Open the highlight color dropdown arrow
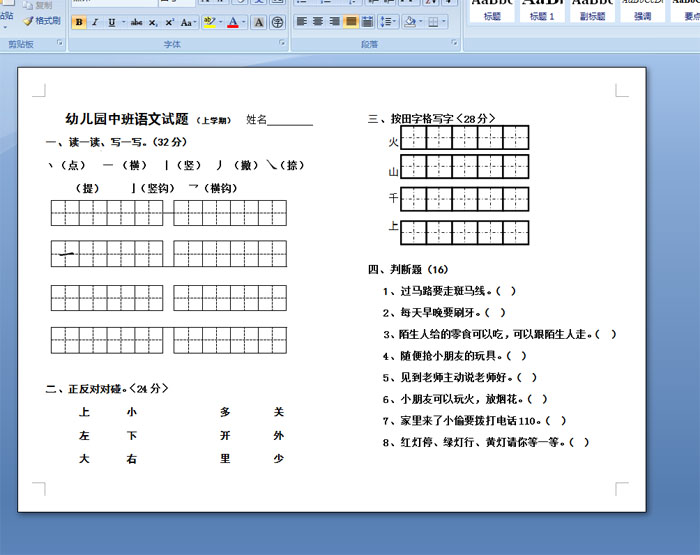 click(220, 22)
